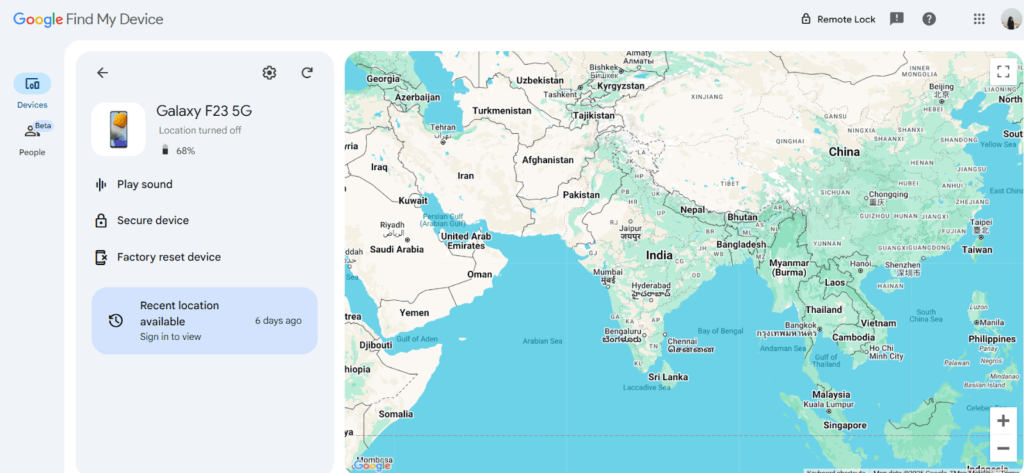The width and height of the screenshot is (1024, 473).
Task: Click the history clock icon in the location card
Action: (x=116, y=321)
